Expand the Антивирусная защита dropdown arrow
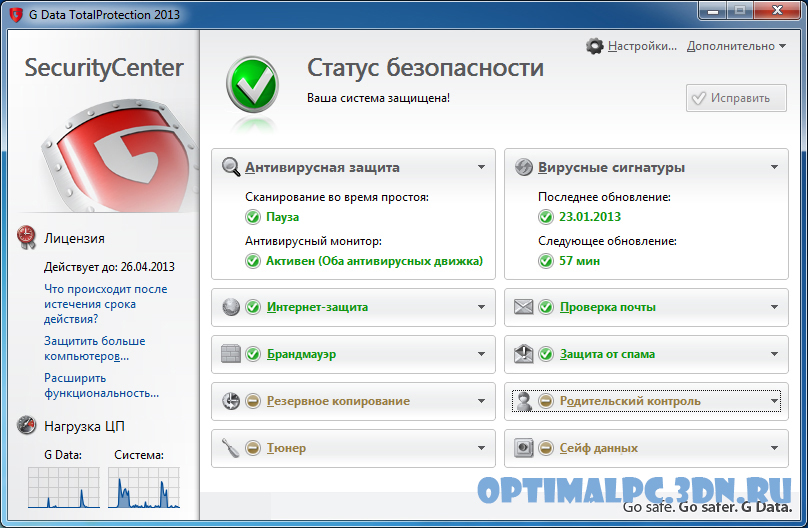The width and height of the screenshot is (808, 528). point(481,167)
